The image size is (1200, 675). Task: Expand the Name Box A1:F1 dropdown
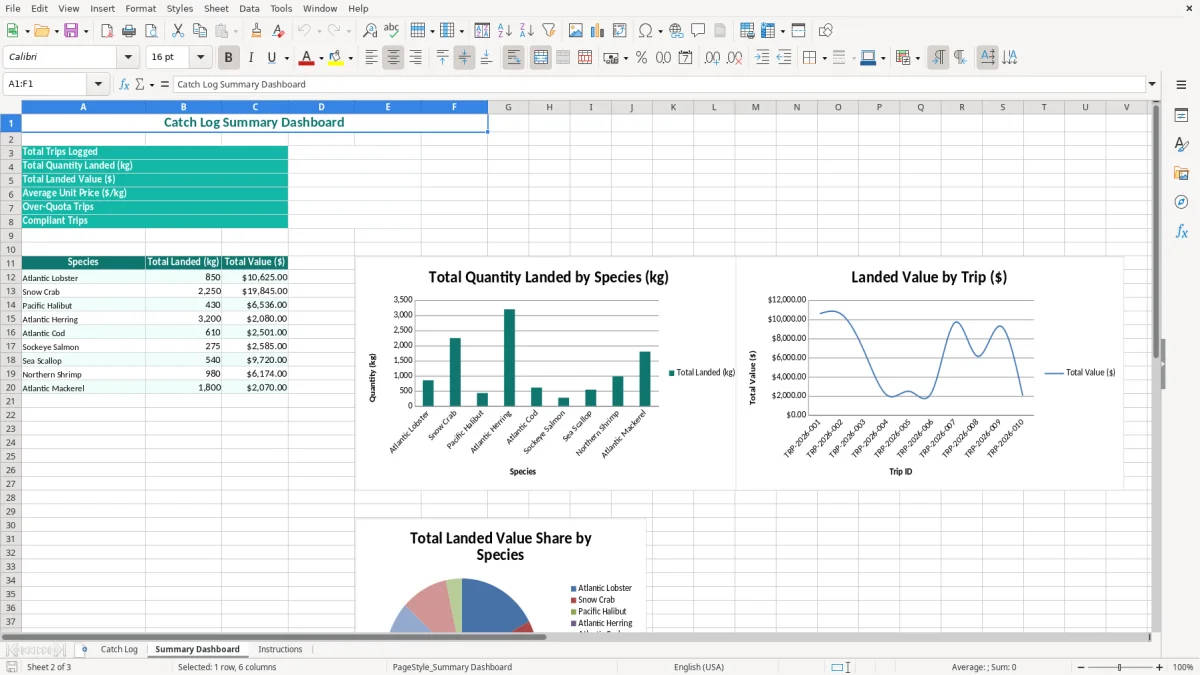click(98, 85)
